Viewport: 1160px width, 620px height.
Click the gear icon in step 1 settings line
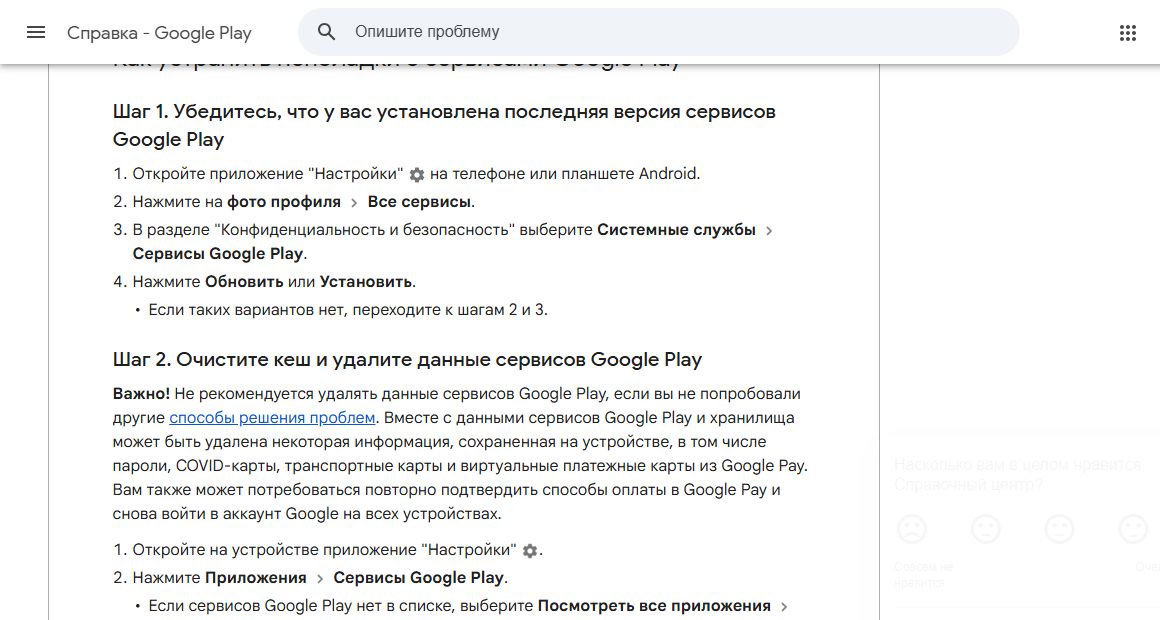coord(417,175)
